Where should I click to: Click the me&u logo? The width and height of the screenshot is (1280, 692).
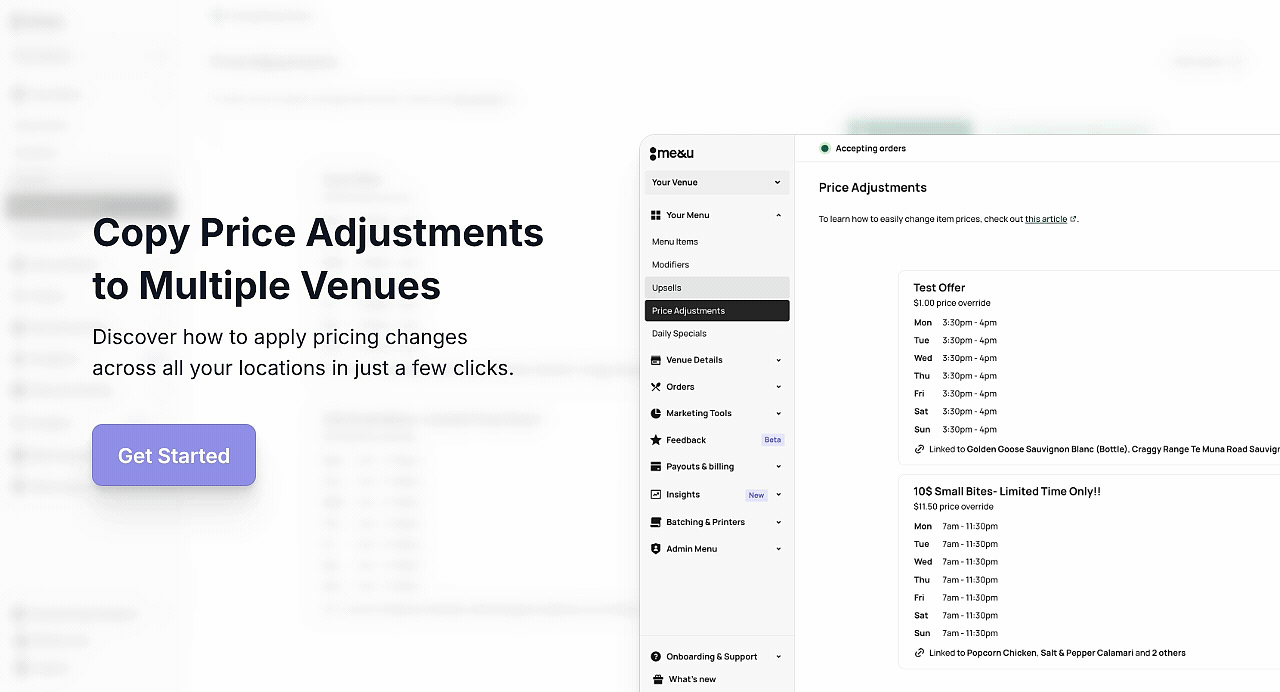tap(671, 153)
